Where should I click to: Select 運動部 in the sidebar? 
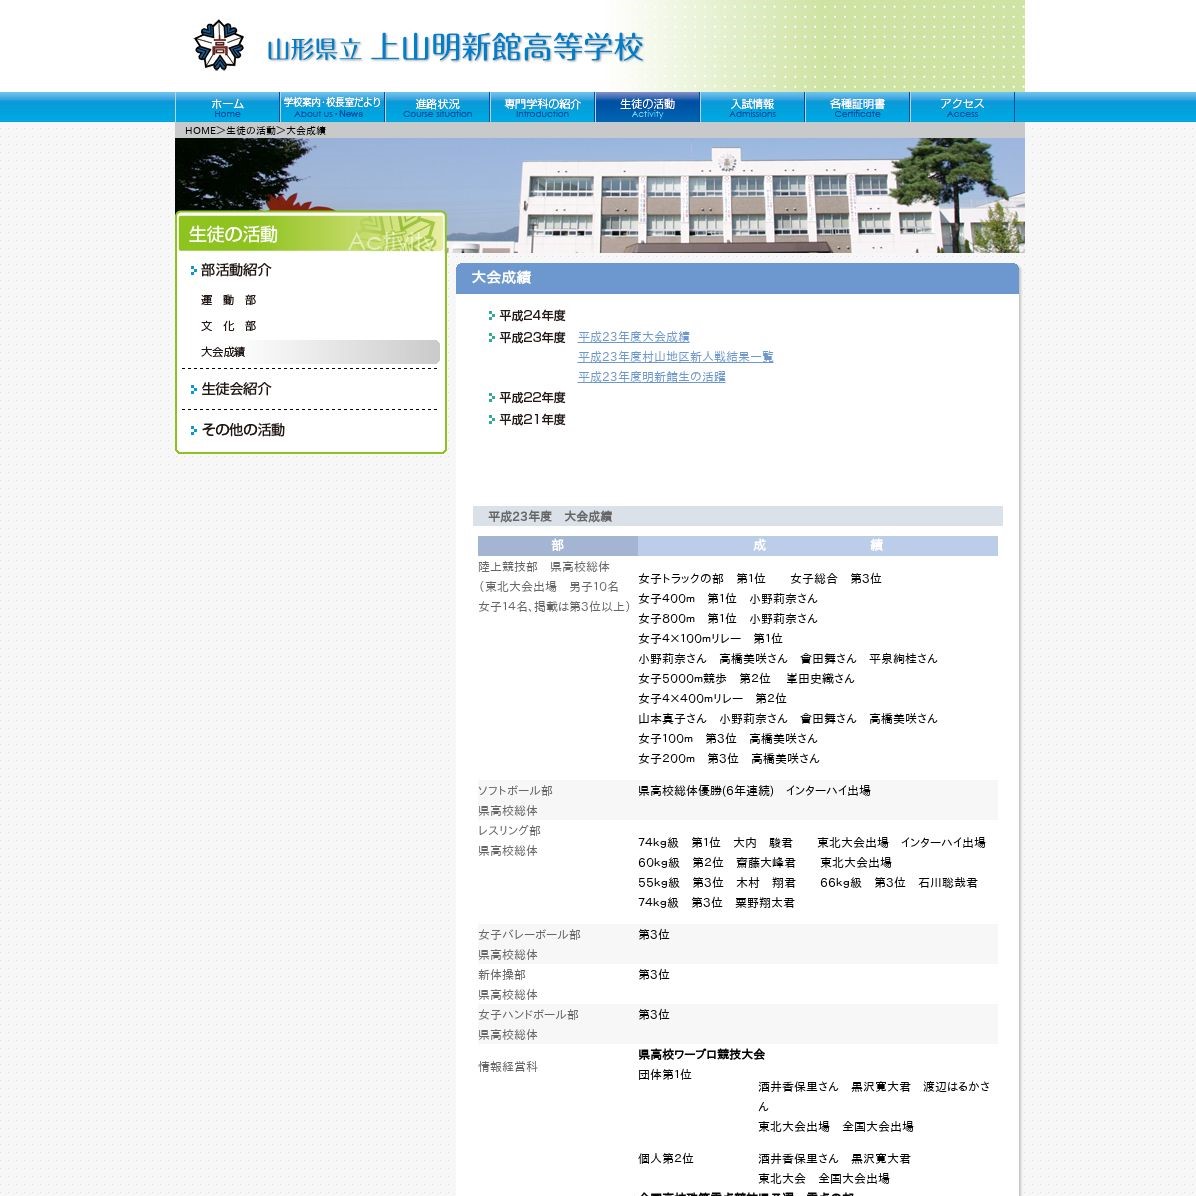[228, 301]
